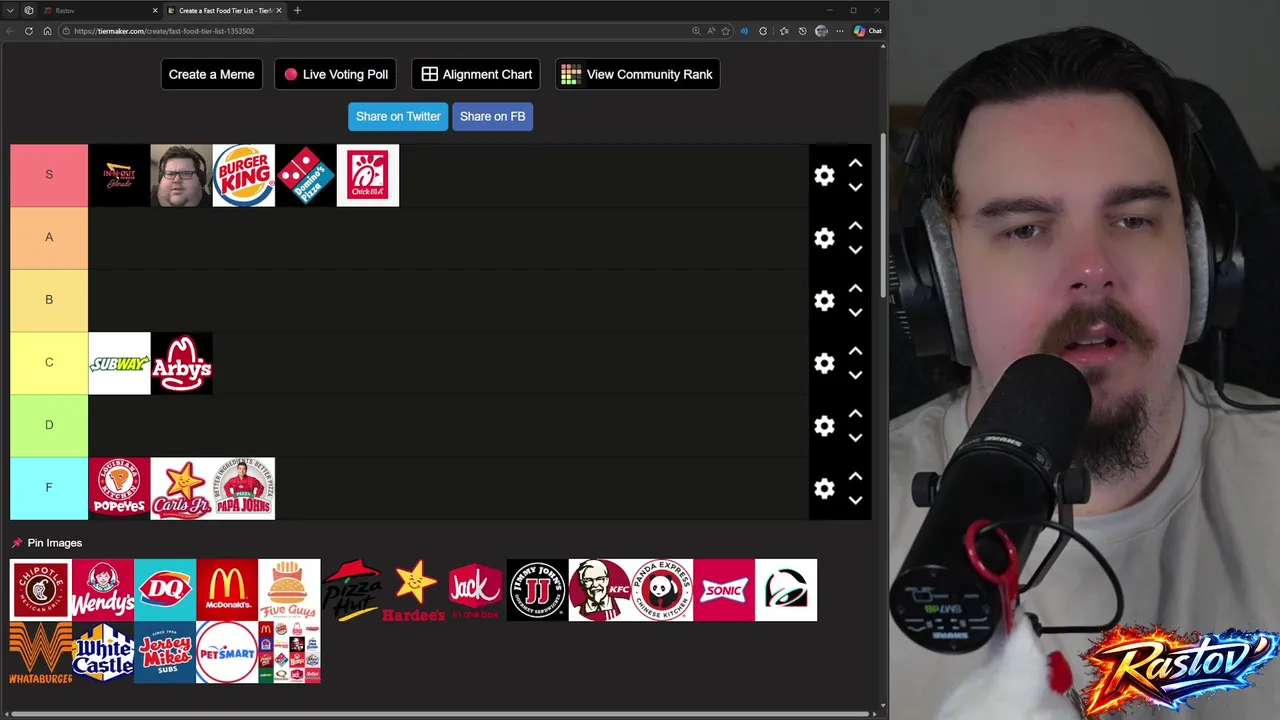Select the face photo thumbnail in S tier
The width and height of the screenshot is (1280, 720).
coord(181,175)
